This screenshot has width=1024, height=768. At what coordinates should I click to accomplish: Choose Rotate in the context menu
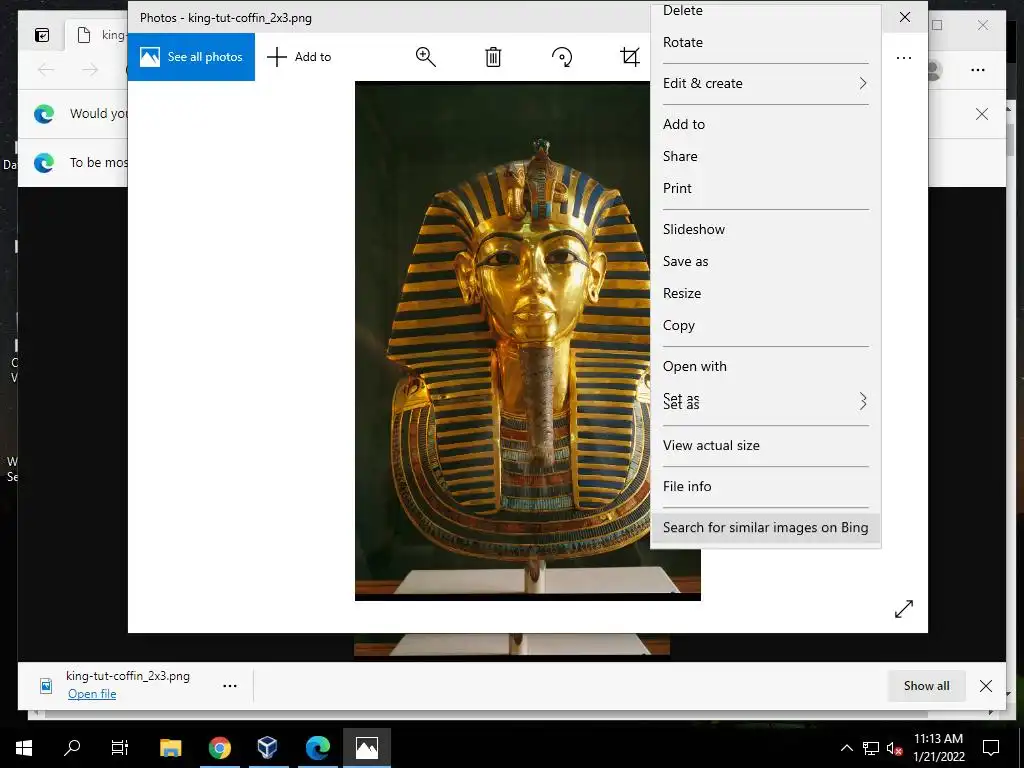click(x=766, y=42)
